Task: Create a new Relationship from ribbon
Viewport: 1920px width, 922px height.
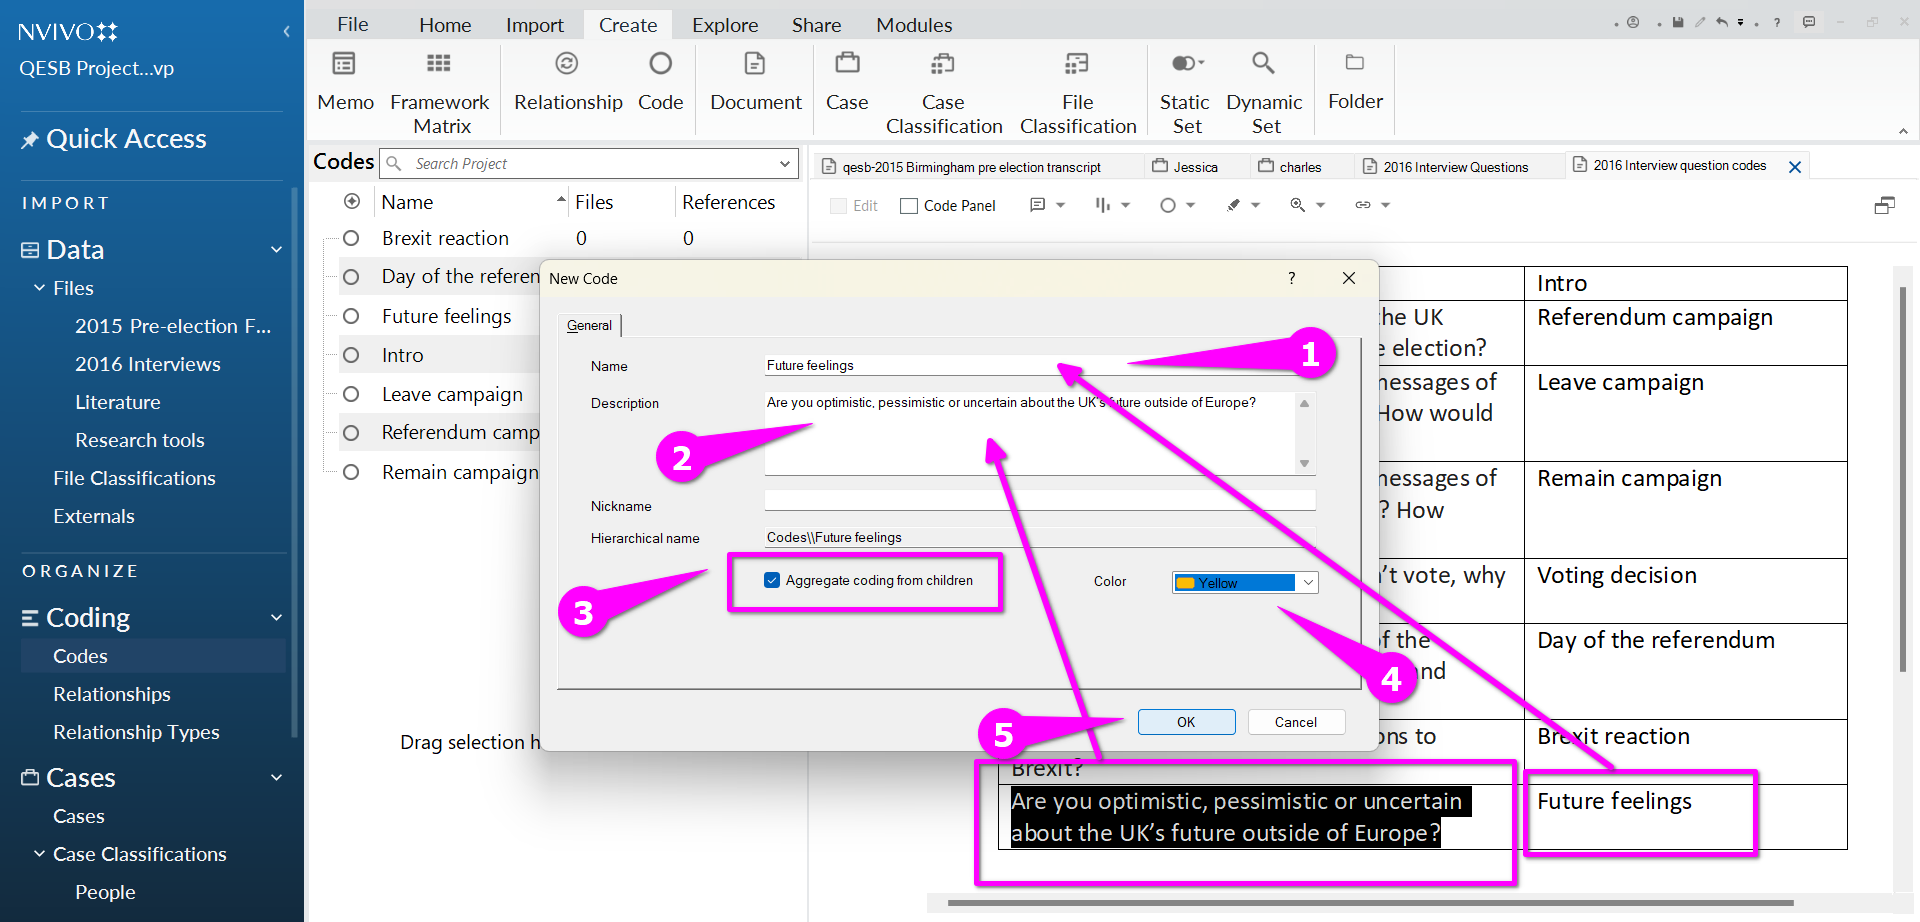Action: 567,65
